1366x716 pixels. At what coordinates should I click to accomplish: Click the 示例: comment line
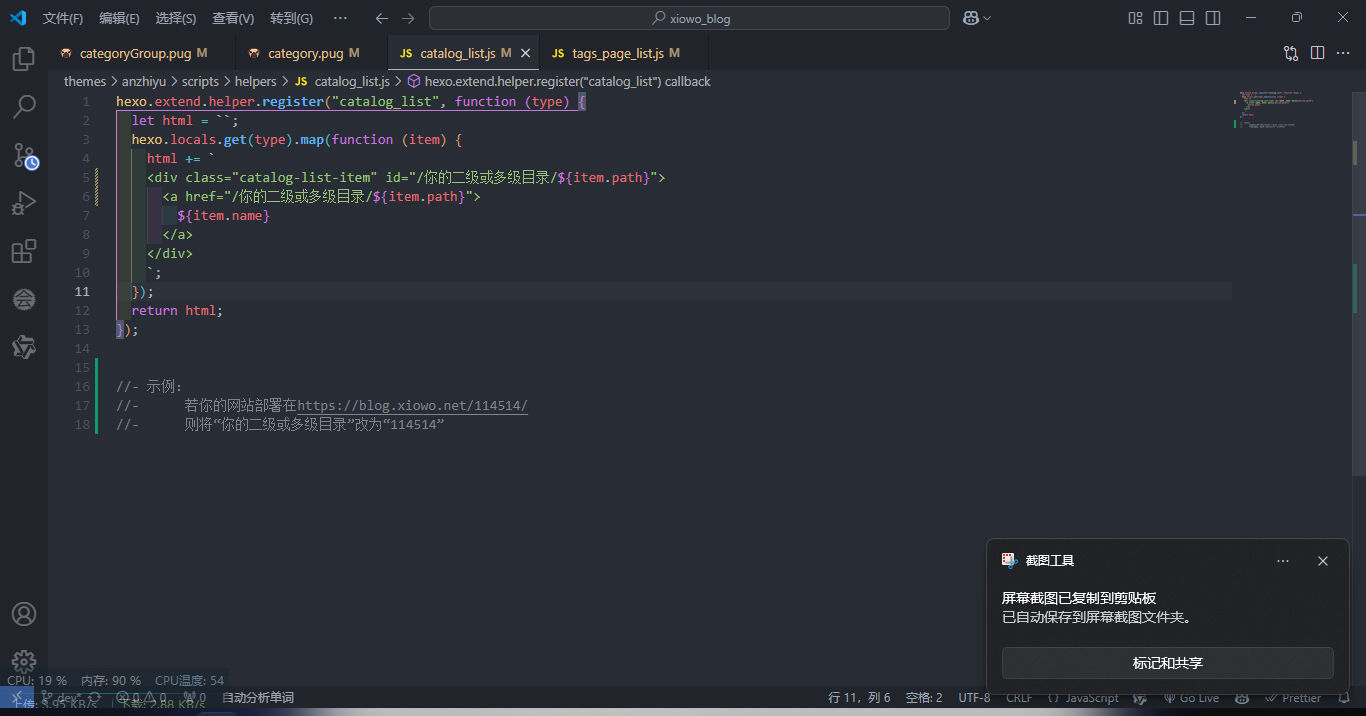click(x=149, y=387)
